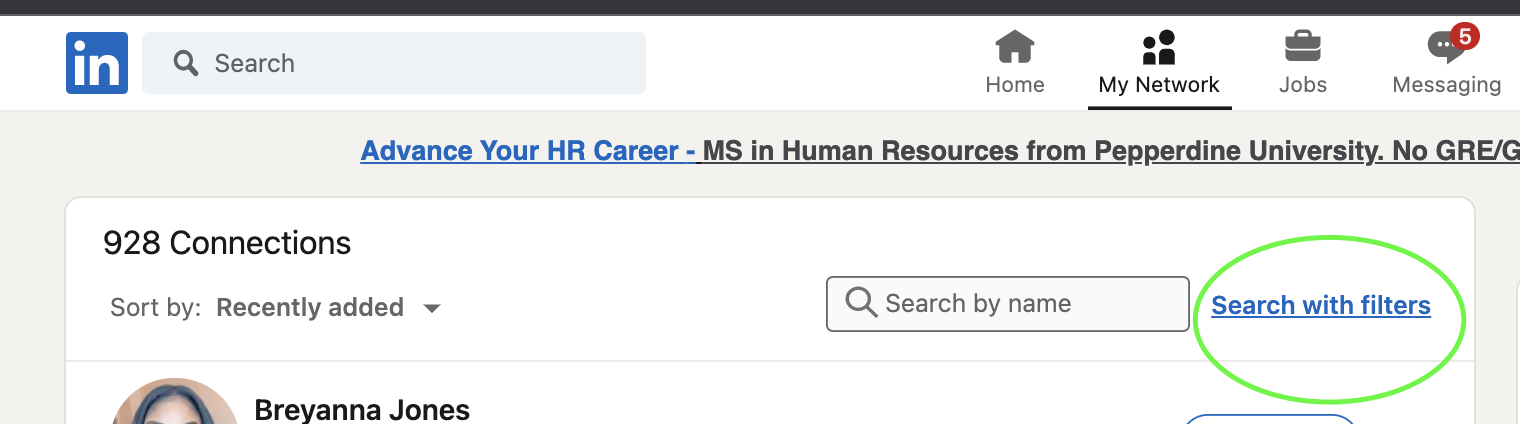Viewport: 1520px width, 424px height.
Task: Click the Search with filters link
Action: (x=1321, y=305)
